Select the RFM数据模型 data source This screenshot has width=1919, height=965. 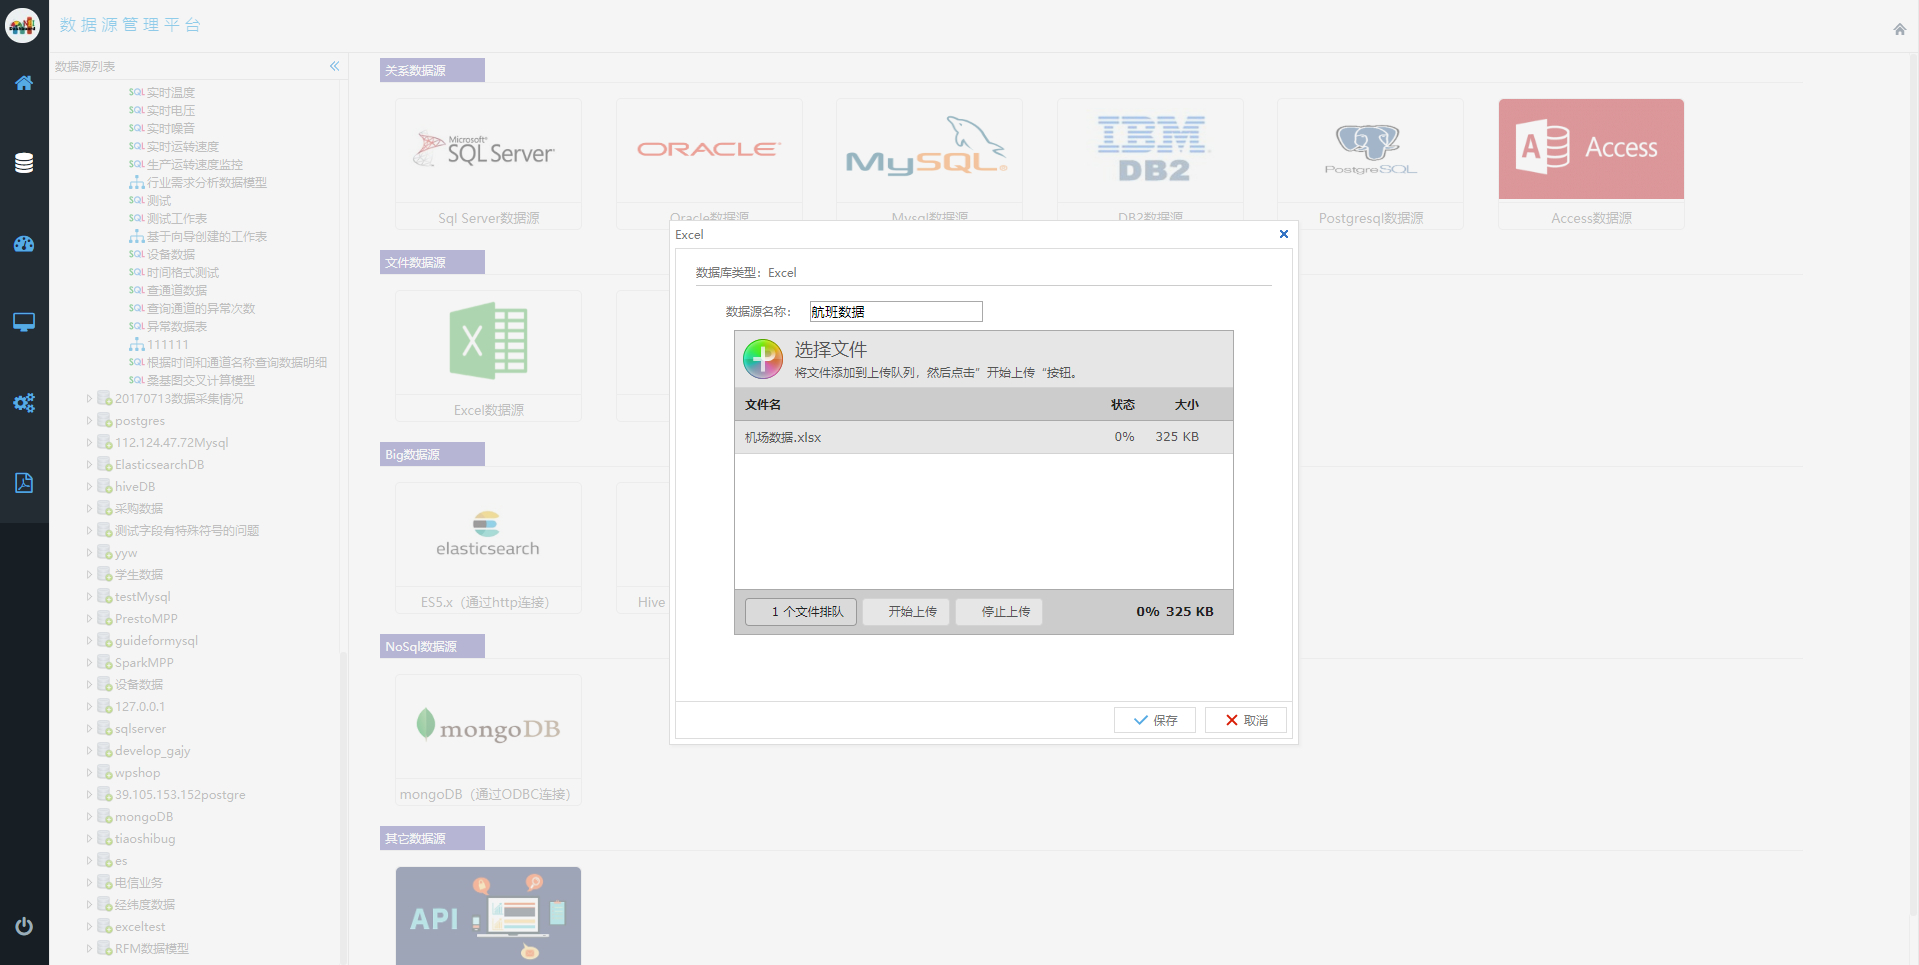click(x=151, y=949)
